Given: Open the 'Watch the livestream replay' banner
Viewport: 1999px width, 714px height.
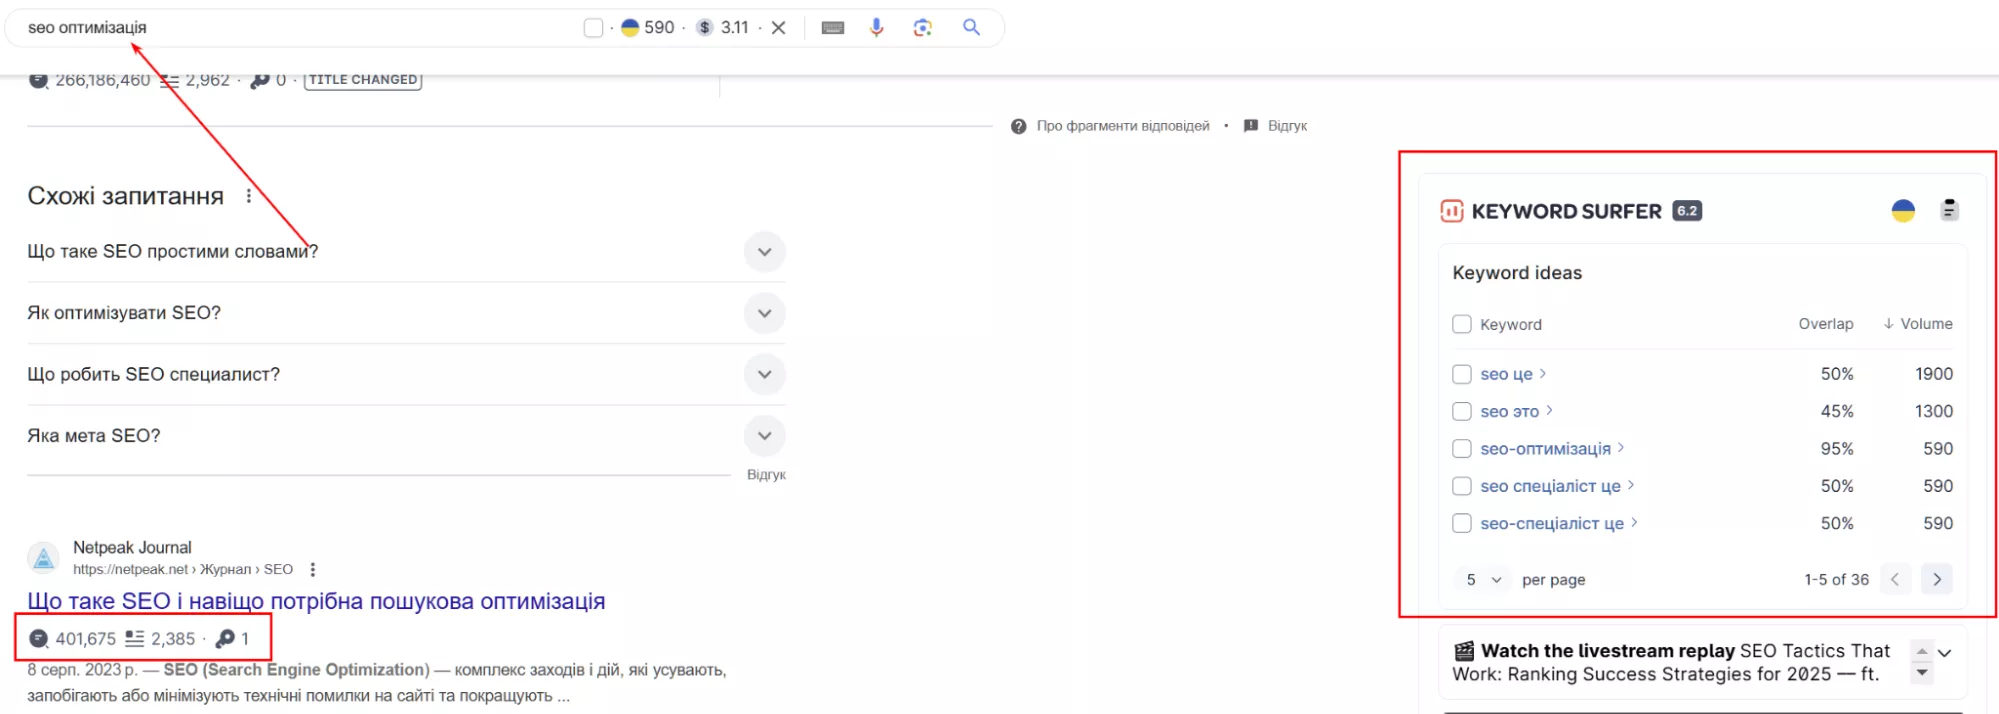Looking at the screenshot, I should coord(1672,662).
